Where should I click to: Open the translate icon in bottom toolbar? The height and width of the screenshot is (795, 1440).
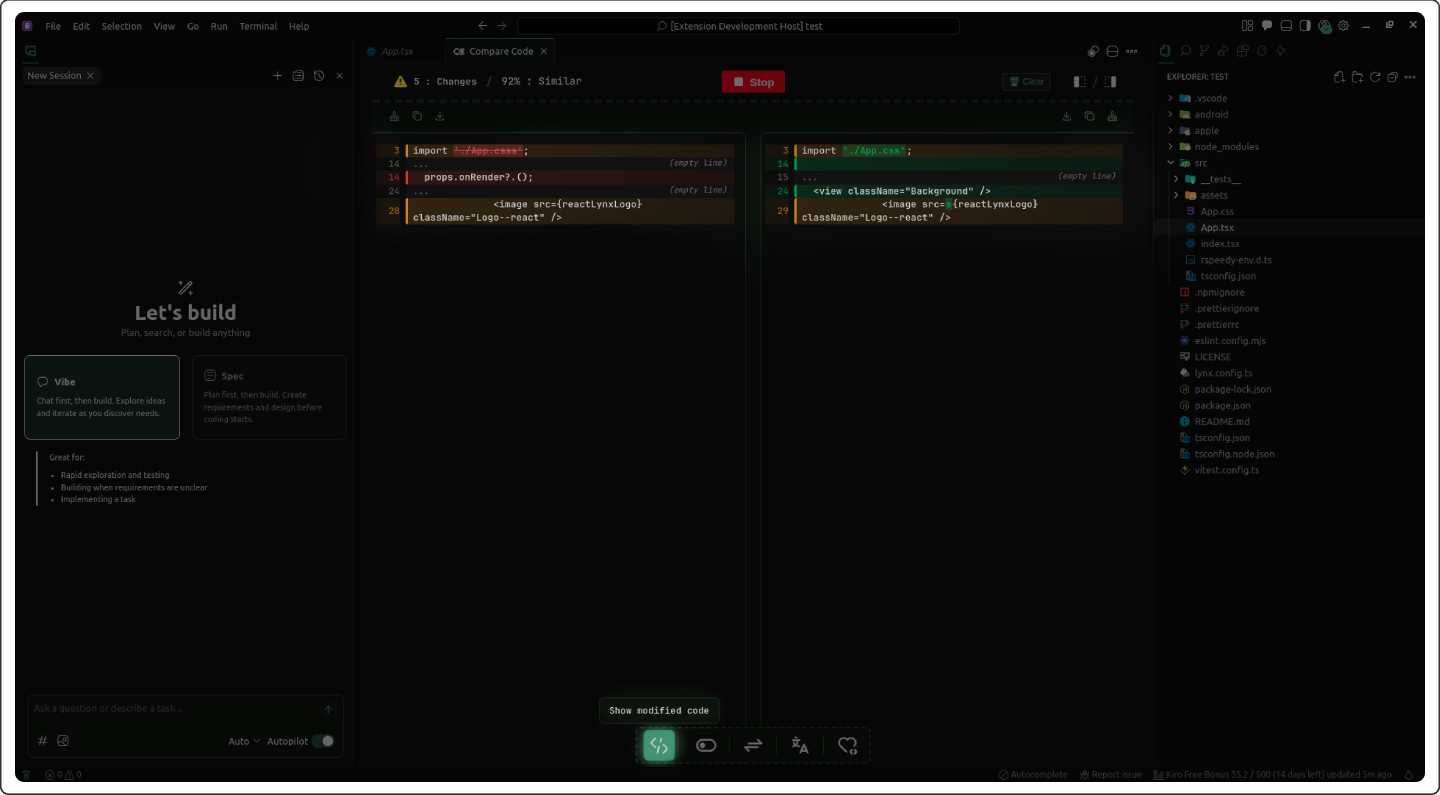[800, 745]
